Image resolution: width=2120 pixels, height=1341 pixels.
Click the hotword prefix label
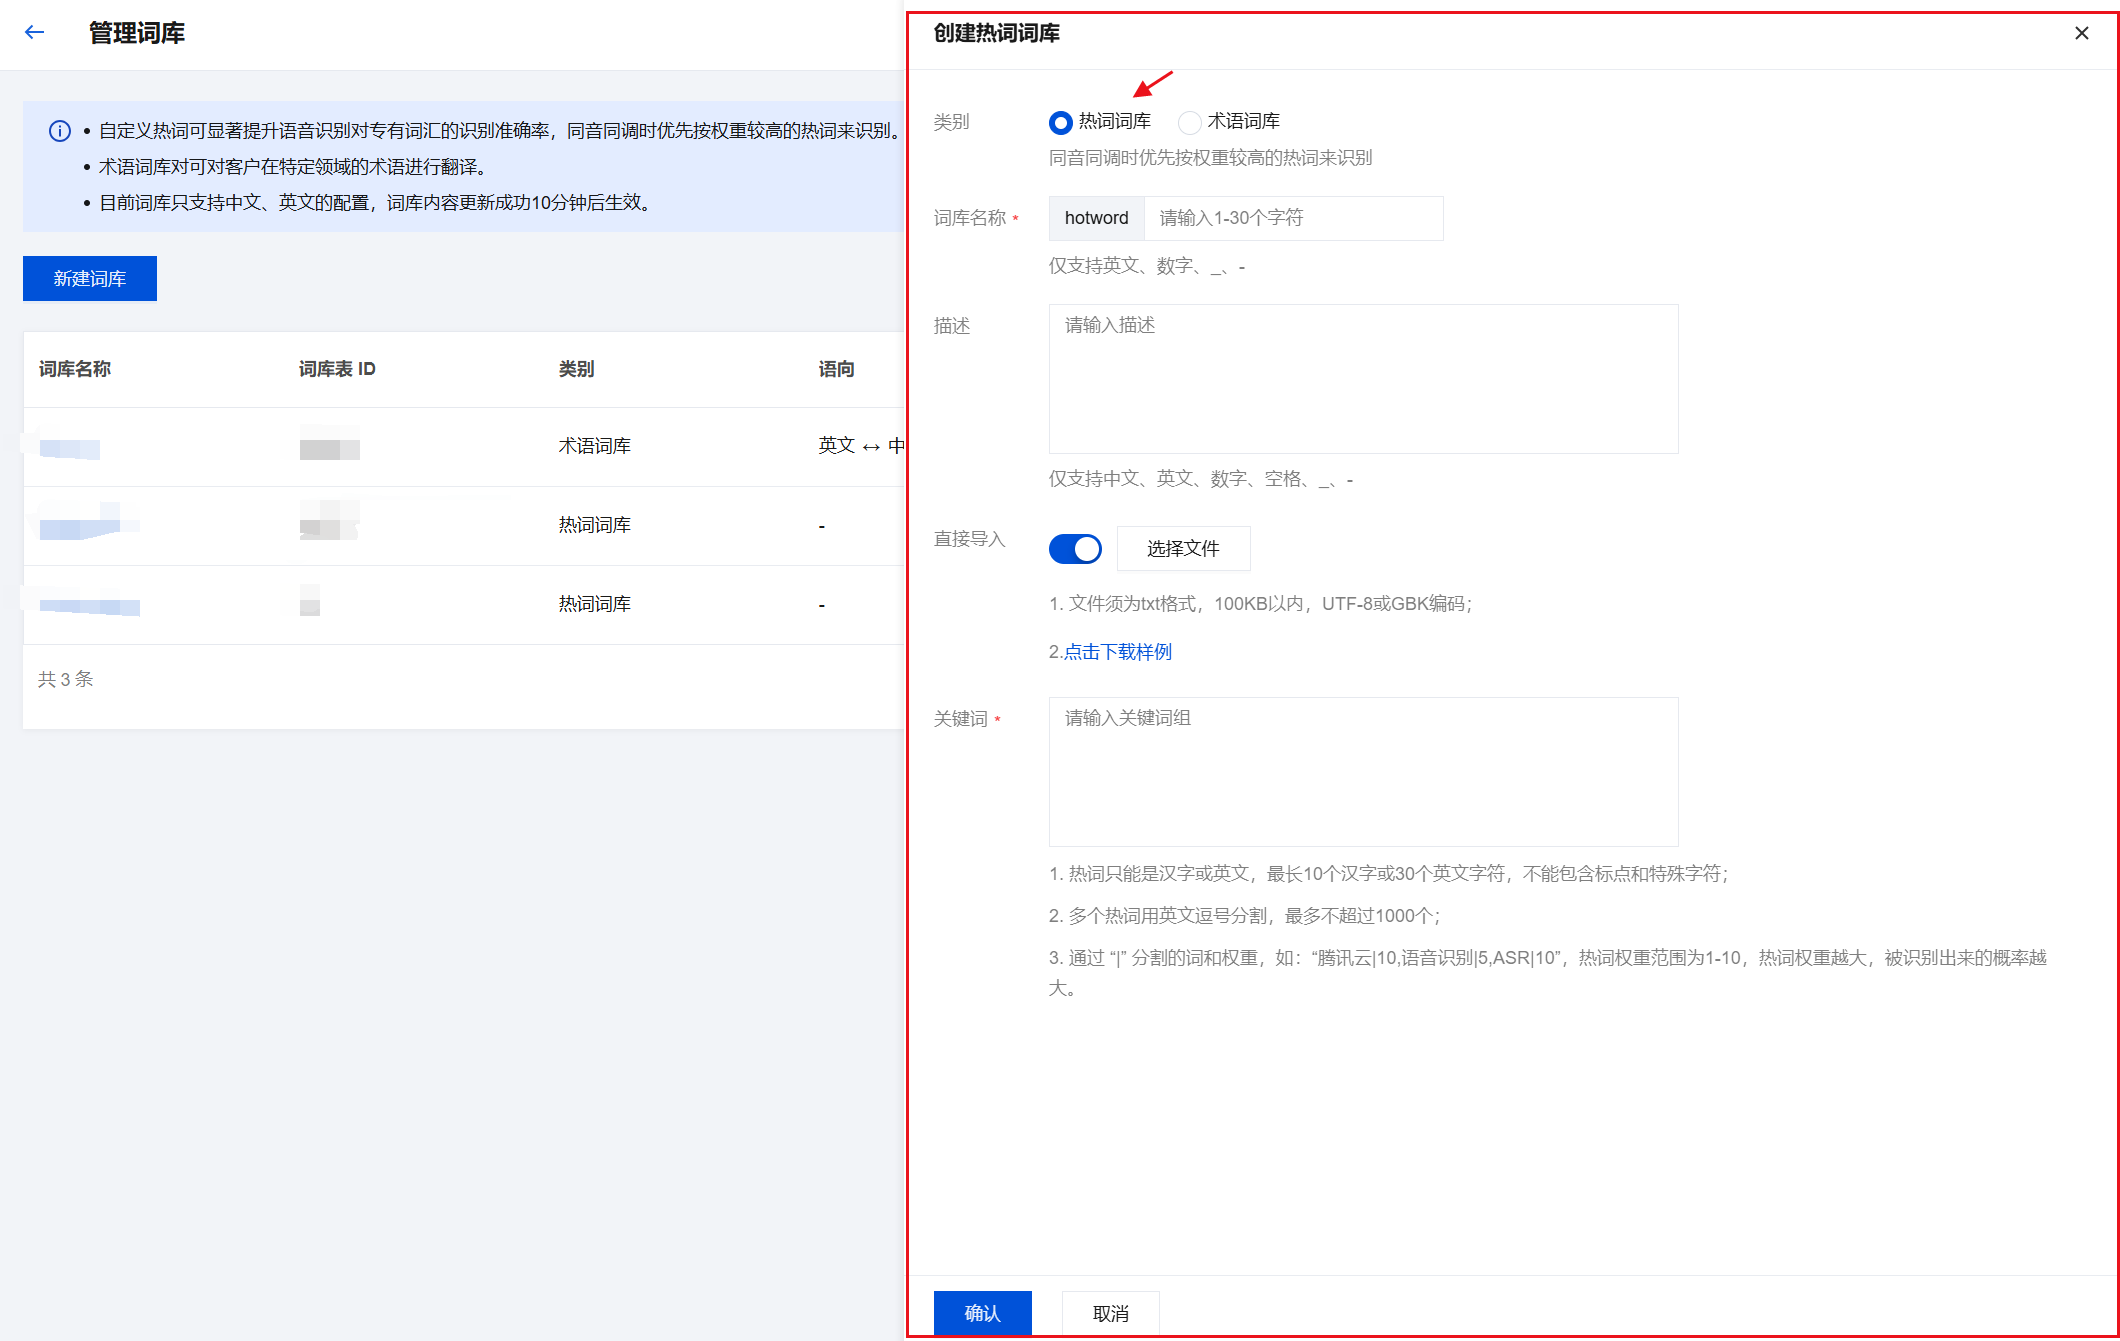pyautogui.click(x=1096, y=218)
